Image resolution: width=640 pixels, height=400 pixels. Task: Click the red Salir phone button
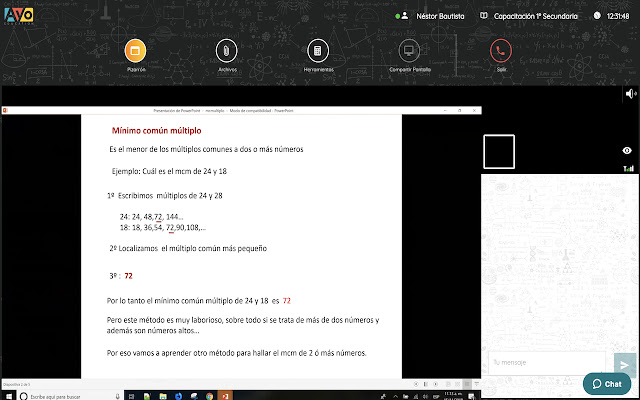pos(501,51)
